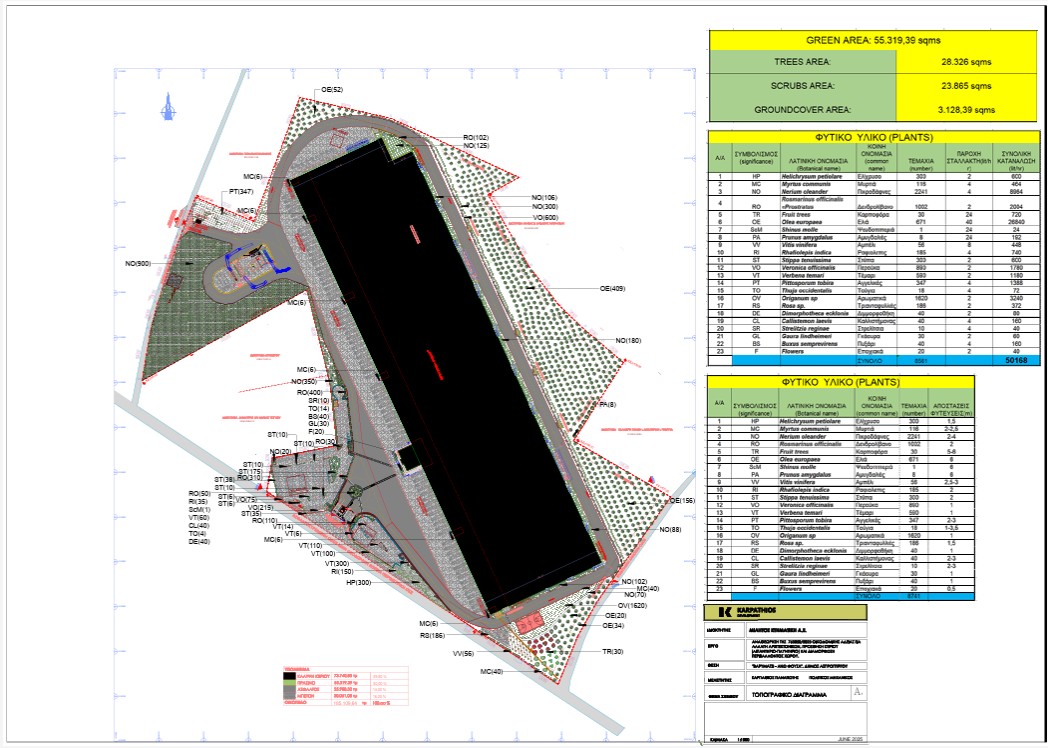Select the PT(347) plant callout
Screen dimensions: 1048x748
click(241, 190)
